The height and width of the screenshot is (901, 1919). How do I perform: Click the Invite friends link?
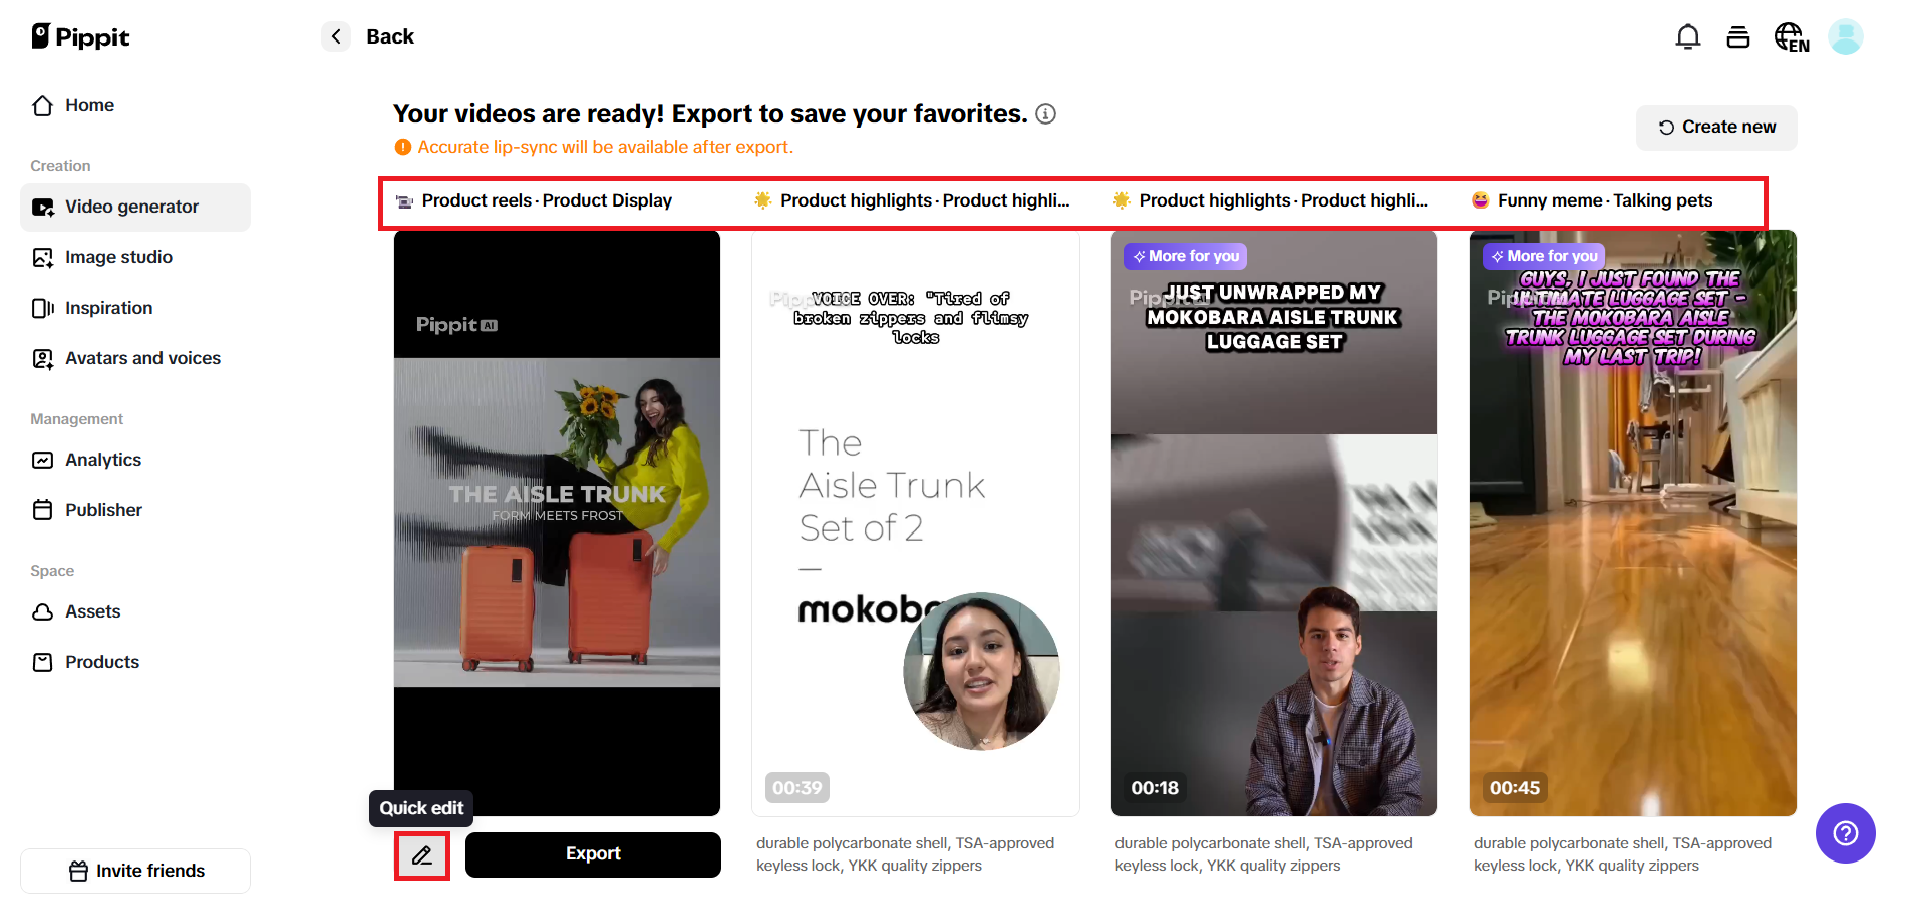pyautogui.click(x=135, y=870)
